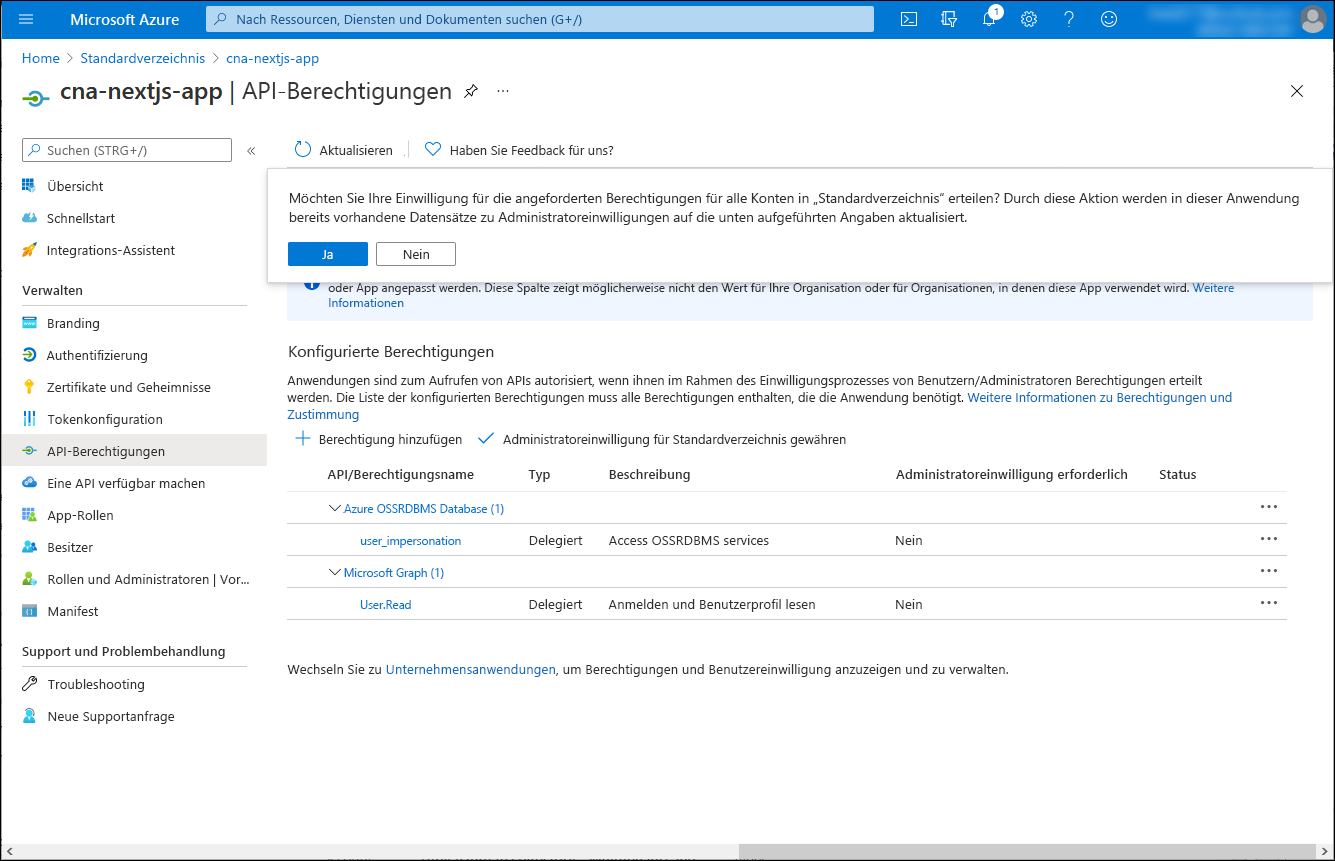The height and width of the screenshot is (861, 1335).
Task: Open the feedback smiley icon
Action: 1109,19
